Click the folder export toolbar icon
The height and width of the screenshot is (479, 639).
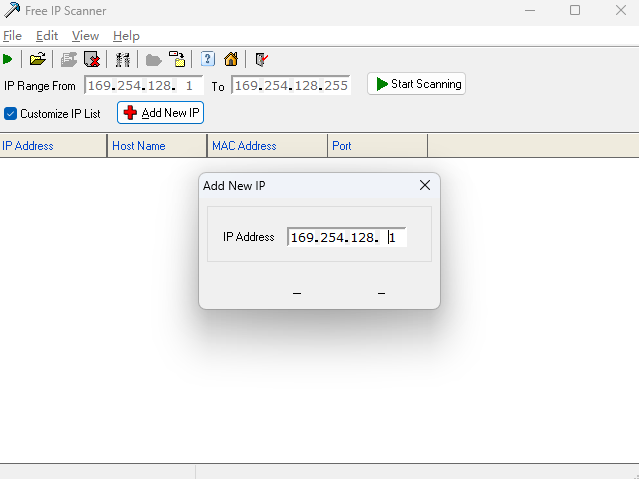(176, 59)
